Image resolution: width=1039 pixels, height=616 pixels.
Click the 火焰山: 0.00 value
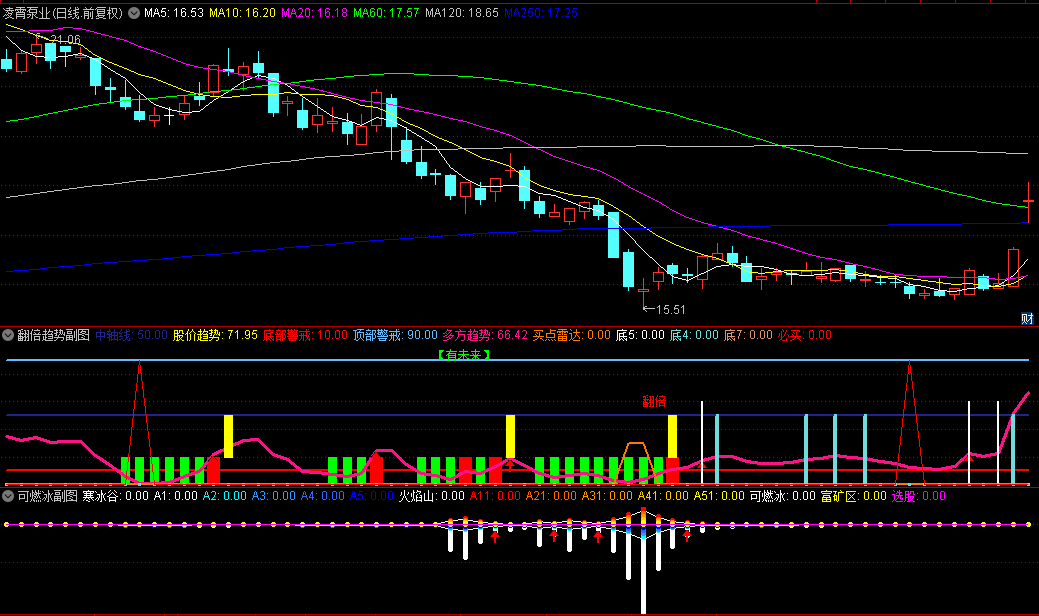(x=431, y=496)
